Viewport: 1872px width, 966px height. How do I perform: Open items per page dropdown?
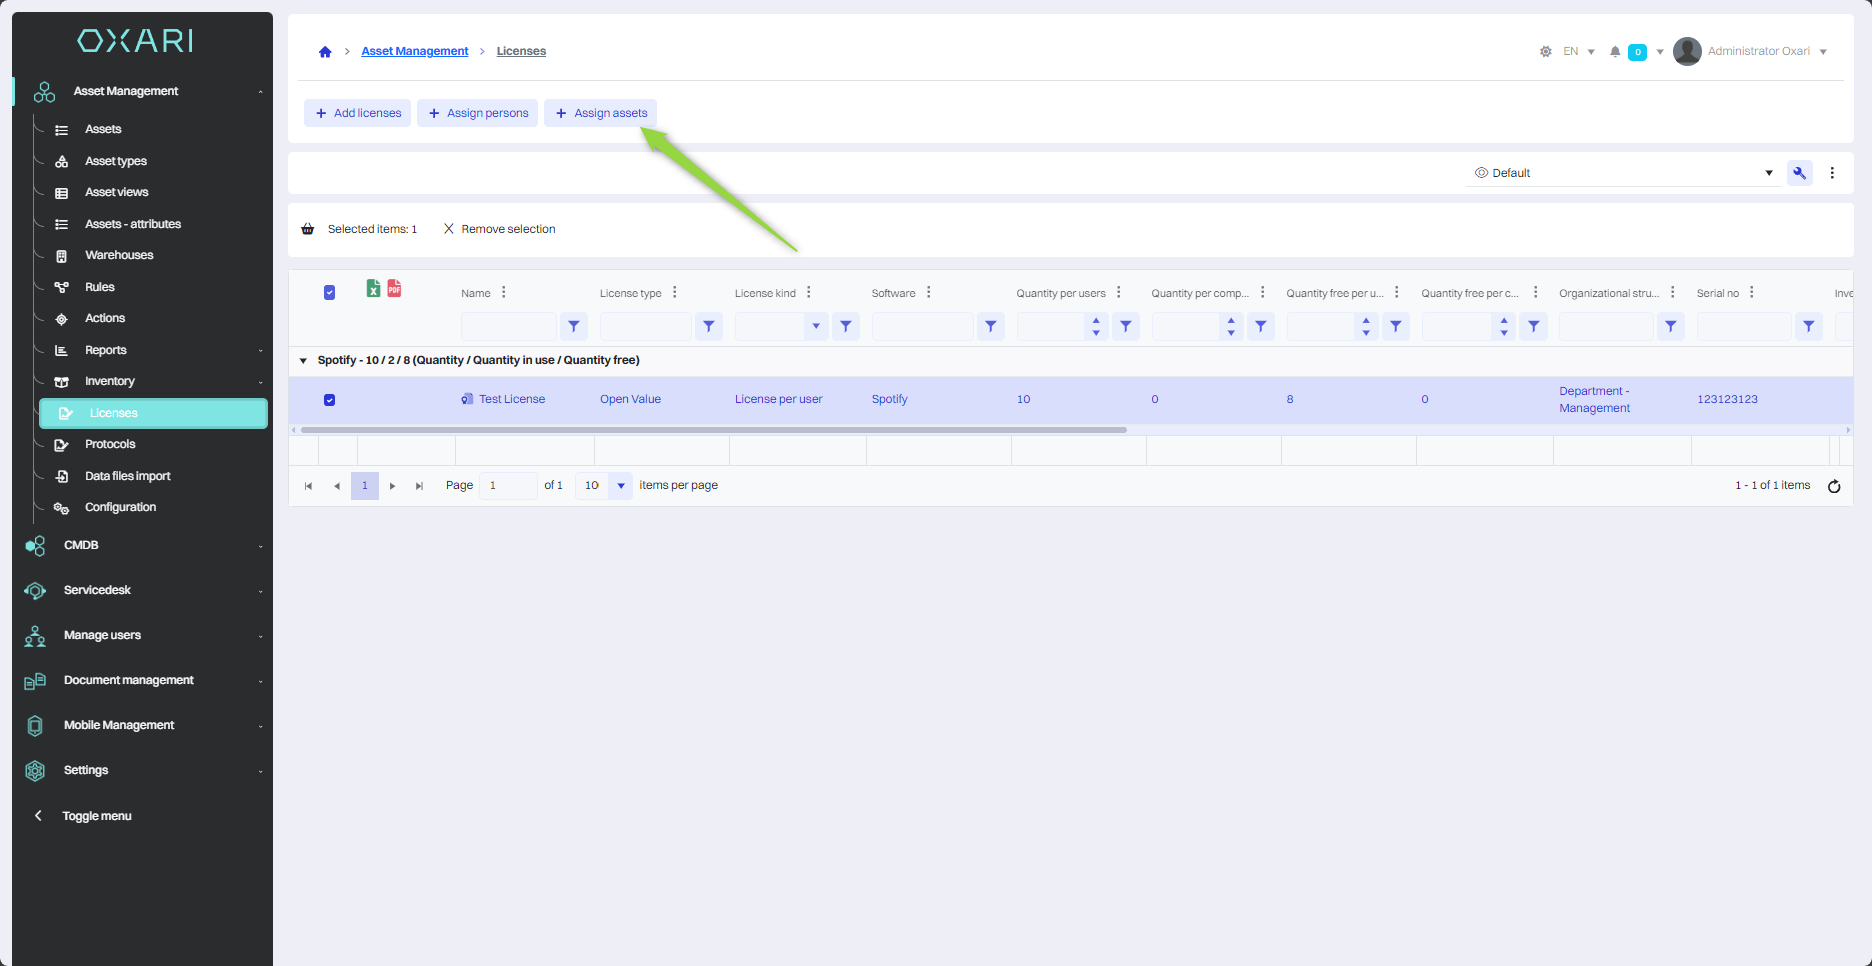point(621,486)
